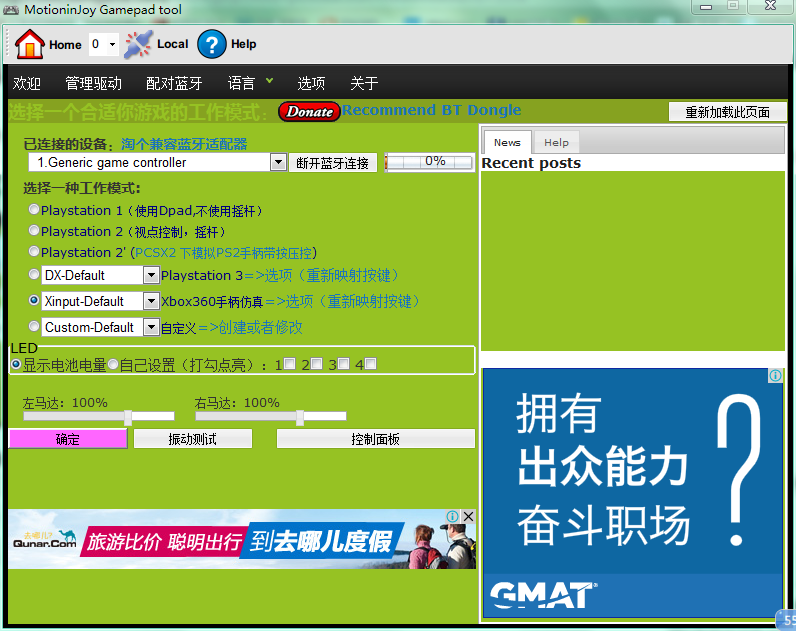Open the DX-Default mode dropdown
Screen dimensions: 796x631
[151, 274]
